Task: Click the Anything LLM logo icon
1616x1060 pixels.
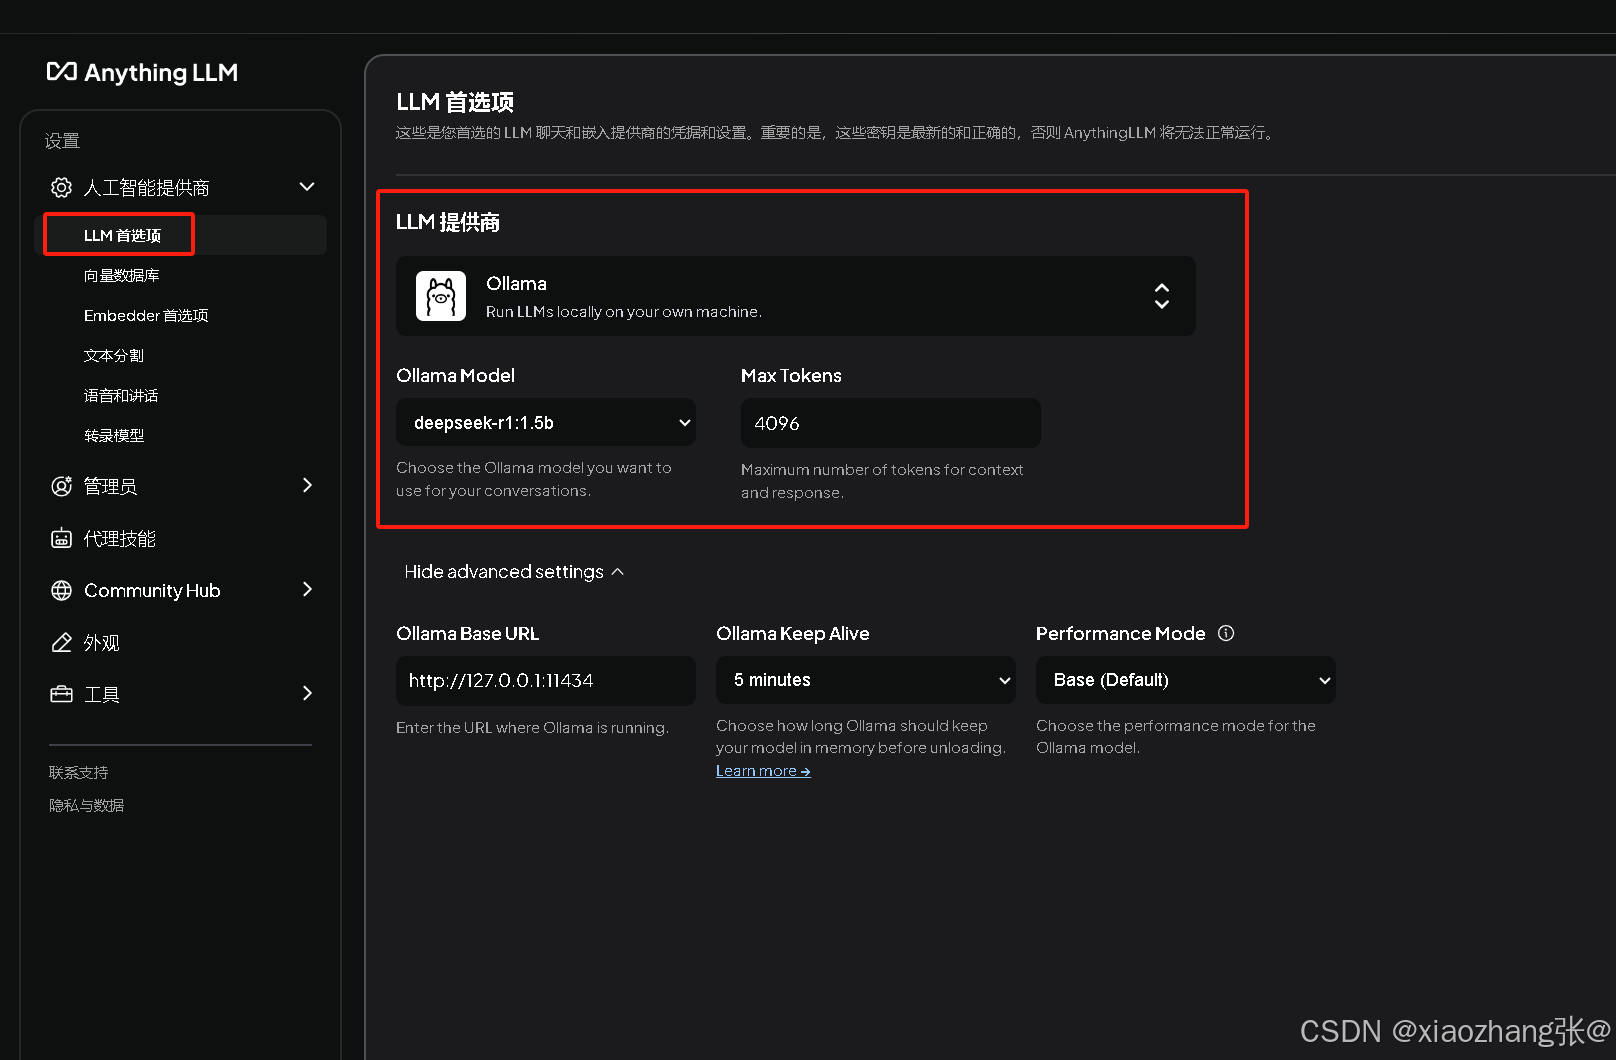Action: 62,71
